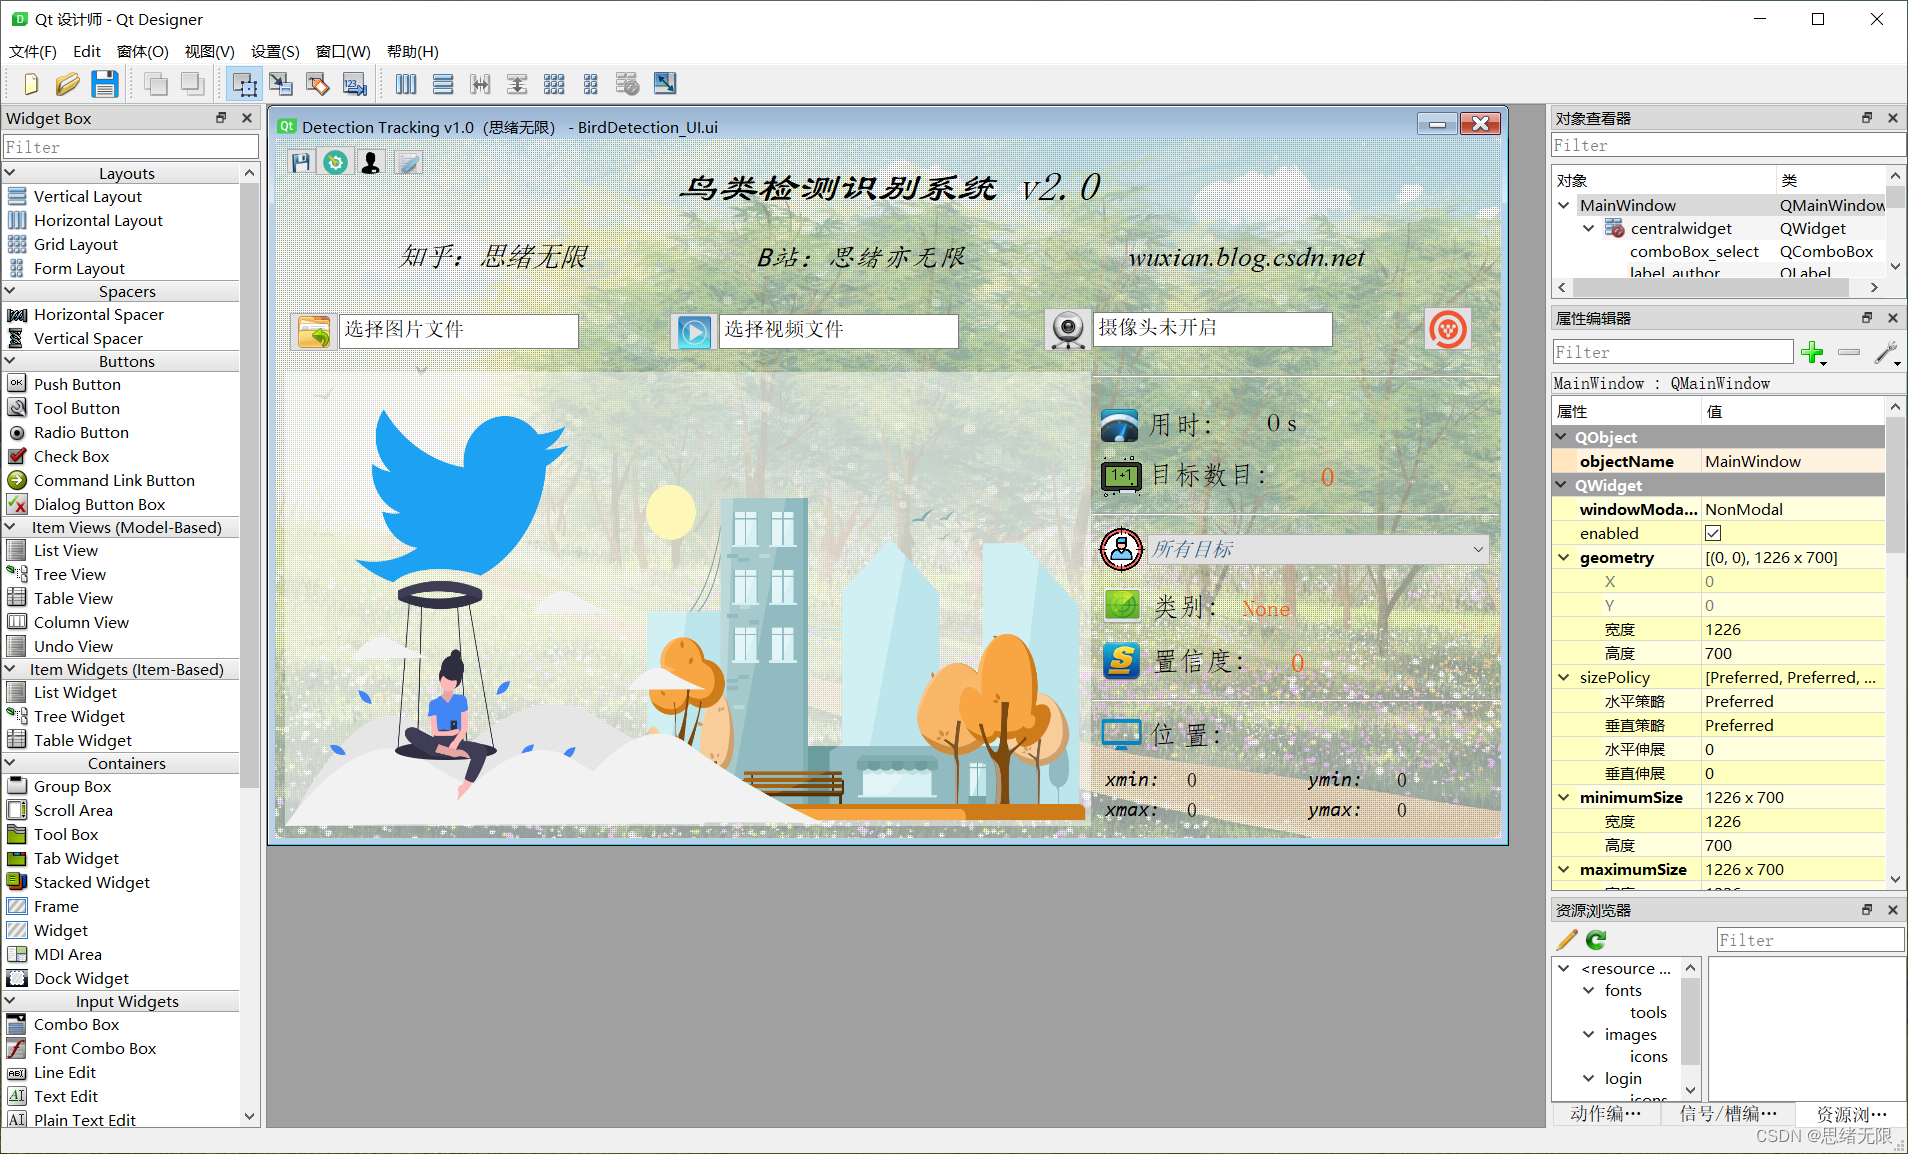Open the Edit menu
The height and width of the screenshot is (1154, 1908).
coord(87,51)
